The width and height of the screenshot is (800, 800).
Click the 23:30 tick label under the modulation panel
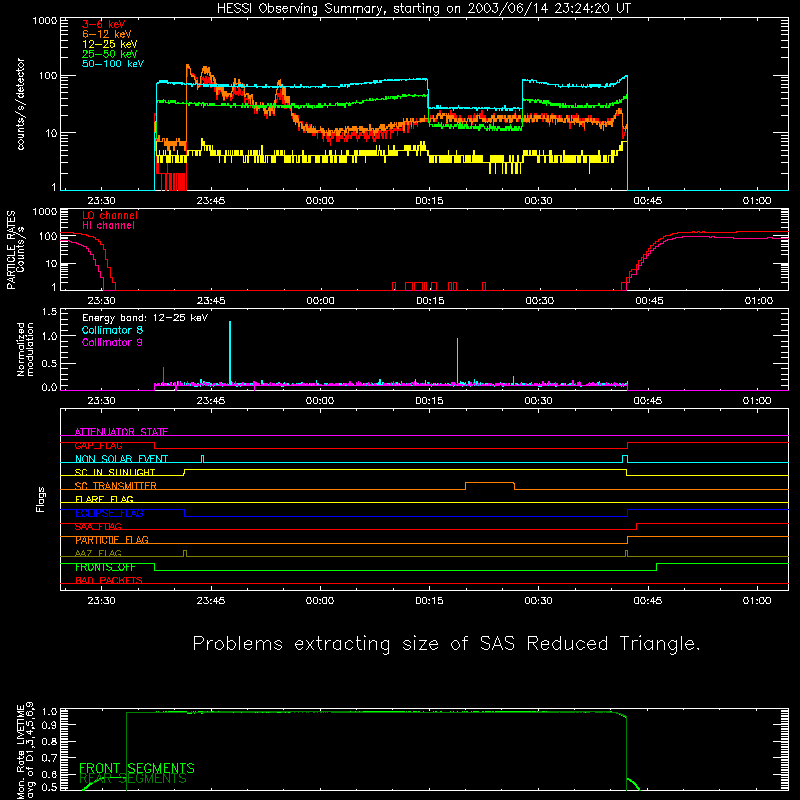[101, 401]
